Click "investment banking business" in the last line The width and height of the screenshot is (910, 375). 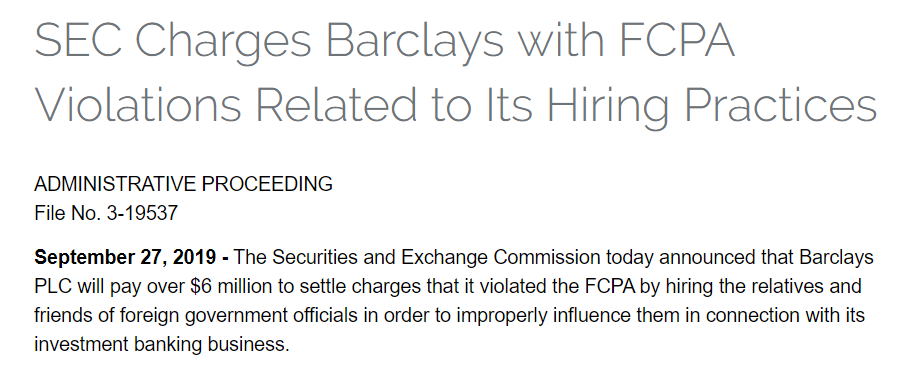coord(161,345)
